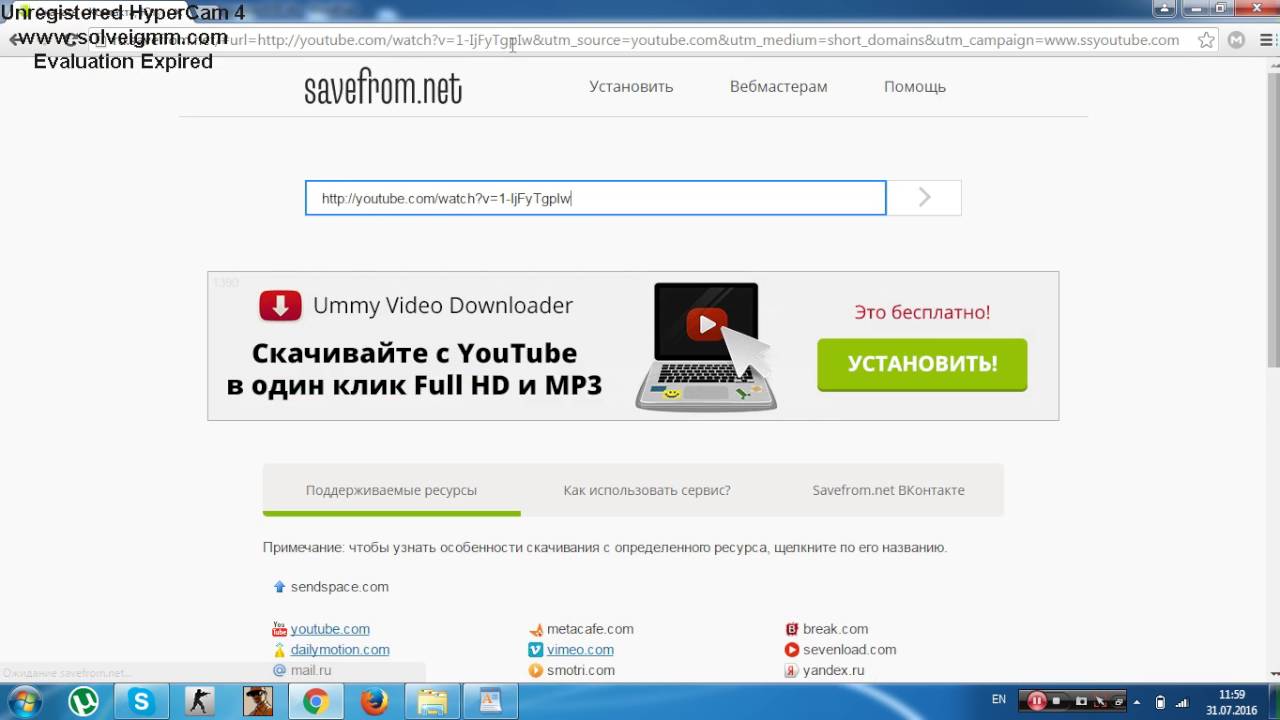Click the arrow download submit button
This screenshot has height=720, width=1280.
(x=924, y=198)
